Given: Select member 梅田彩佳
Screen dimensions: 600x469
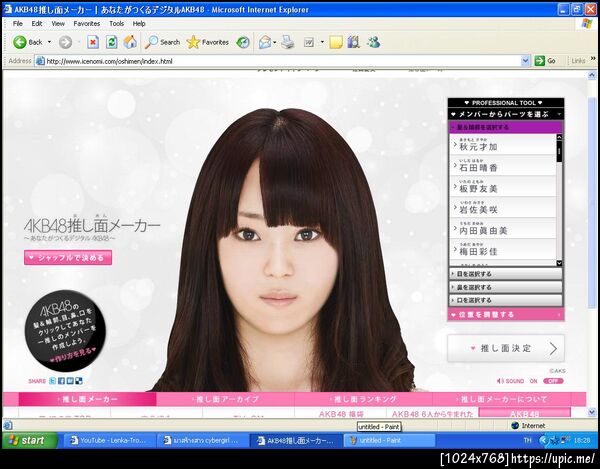Looking at the screenshot, I should click(x=502, y=249).
